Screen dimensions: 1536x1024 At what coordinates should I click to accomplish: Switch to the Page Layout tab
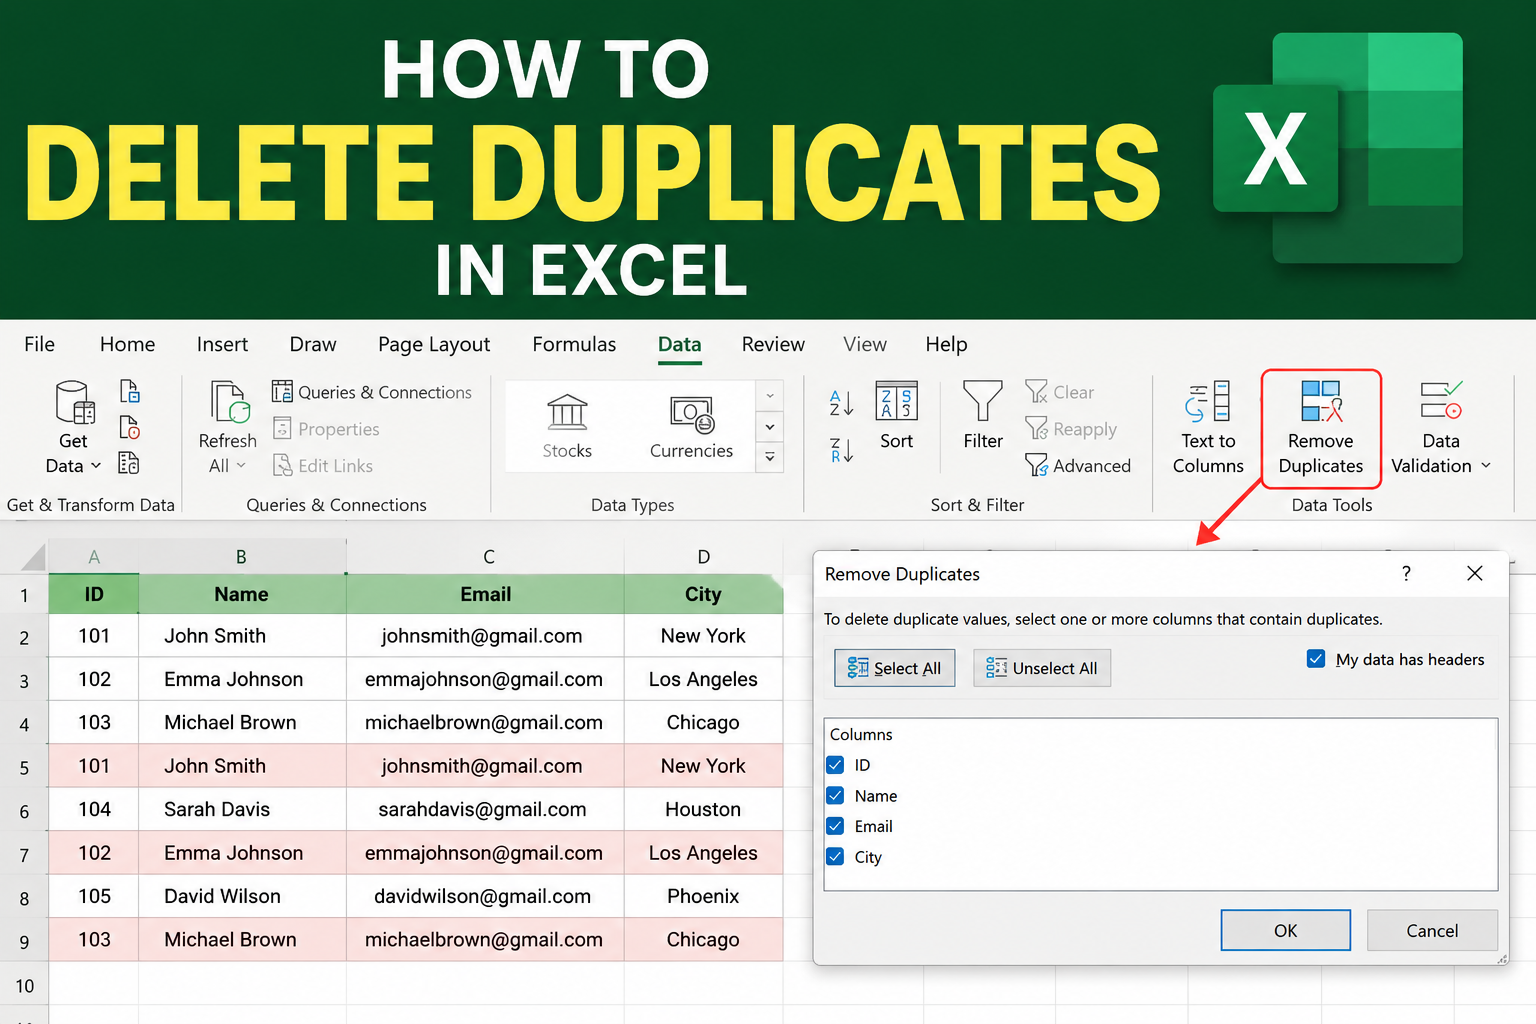pyautogui.click(x=434, y=344)
